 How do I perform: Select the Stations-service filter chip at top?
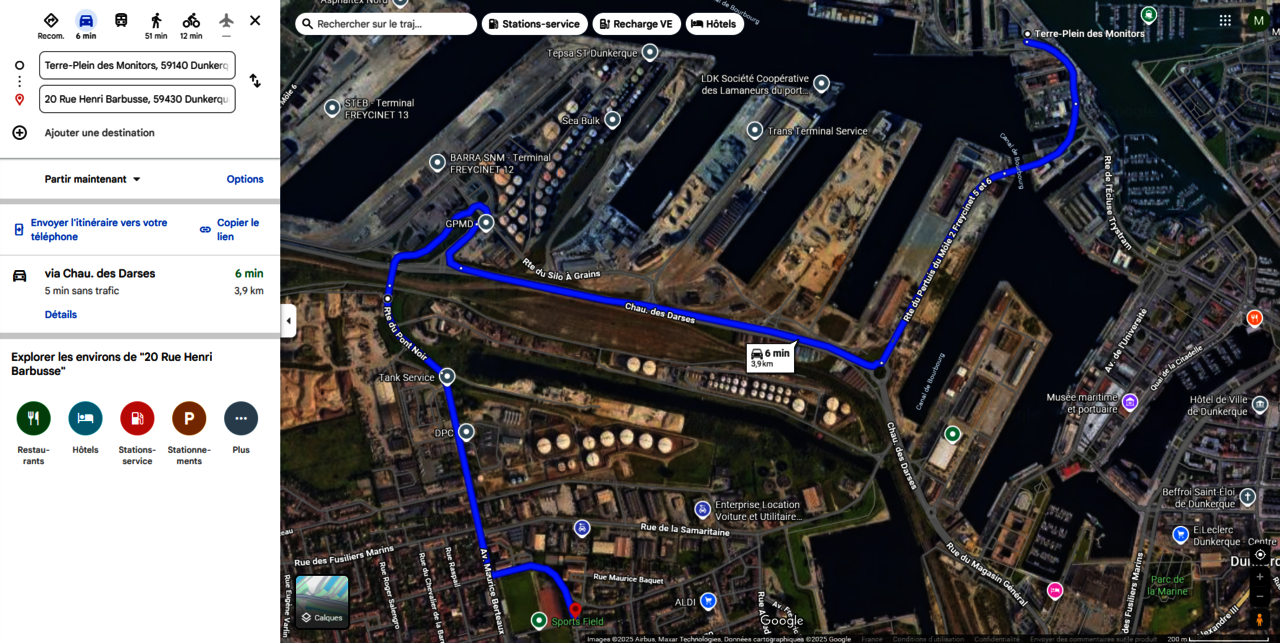534,24
